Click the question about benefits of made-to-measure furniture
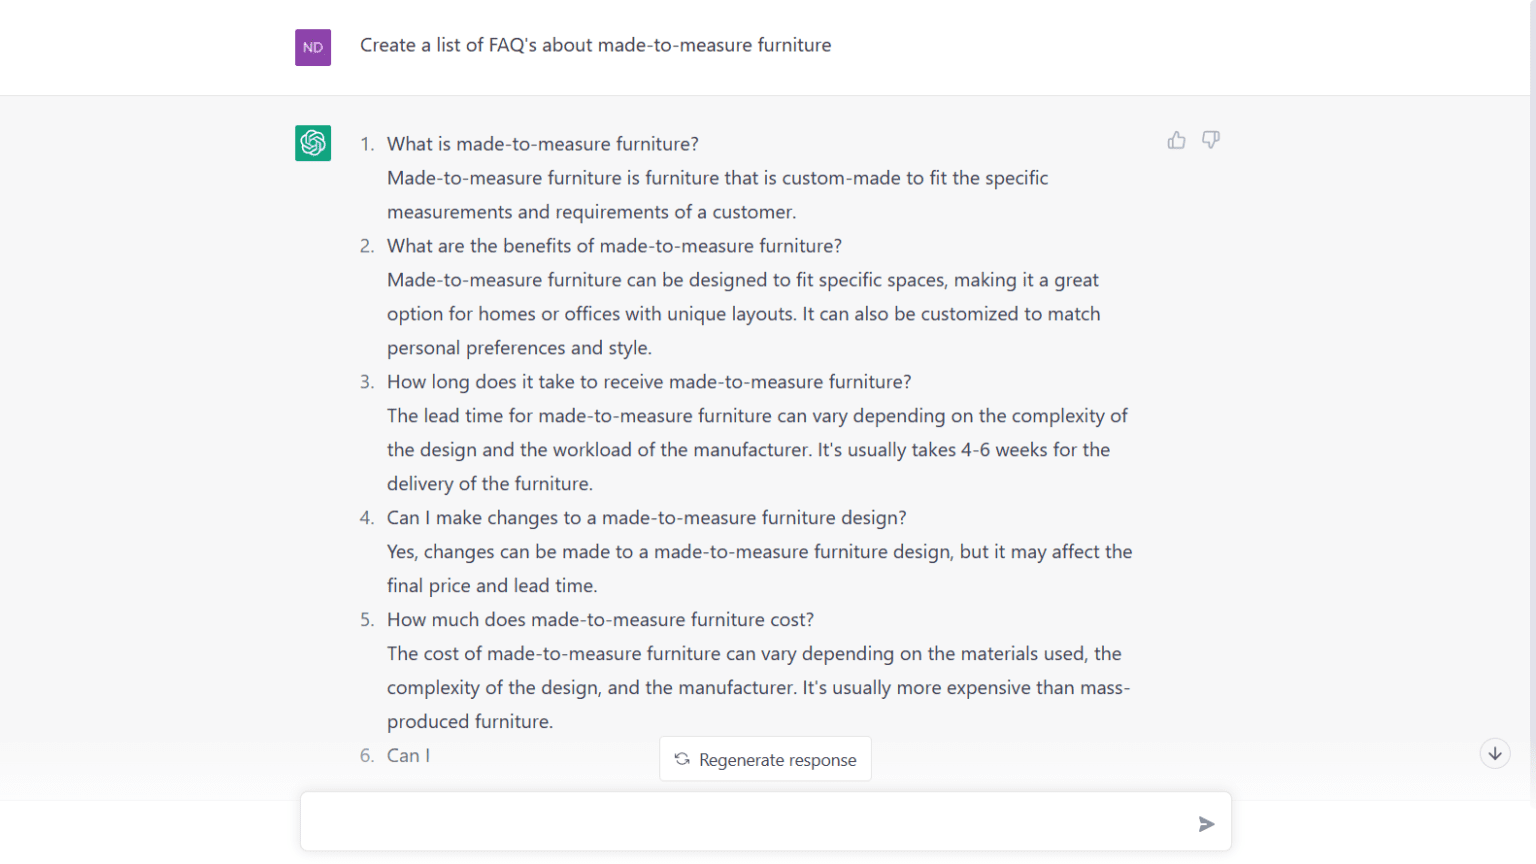This screenshot has width=1536, height=864. tap(614, 246)
